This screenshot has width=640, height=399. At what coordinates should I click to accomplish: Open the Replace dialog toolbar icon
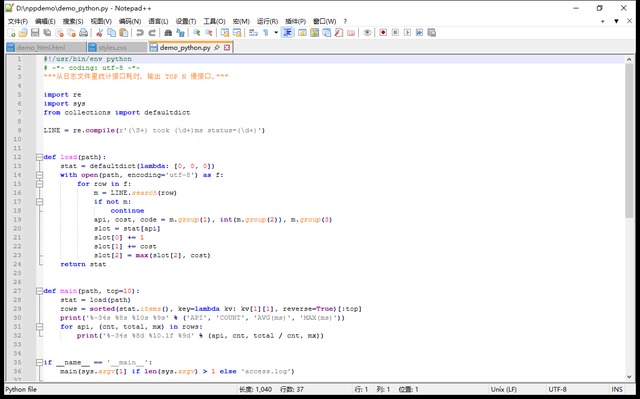coord(180,33)
